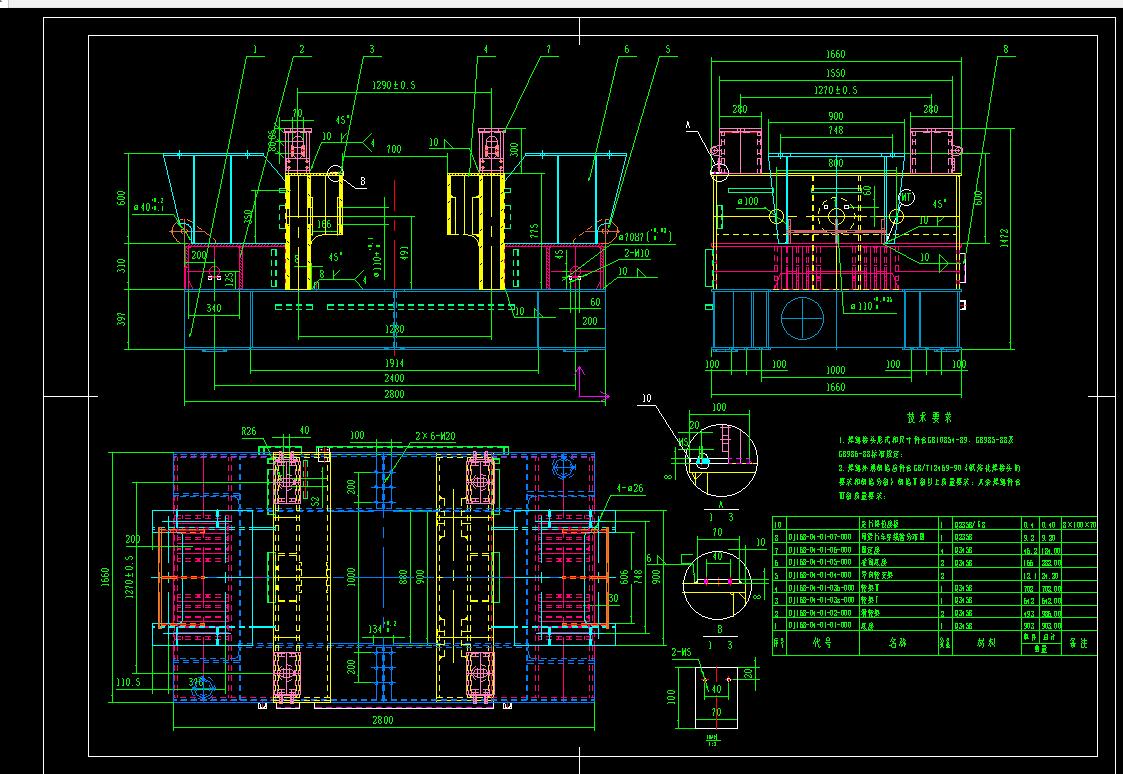
Task: Select the 1290±0.5 dimension text
Action: [x=394, y=85]
